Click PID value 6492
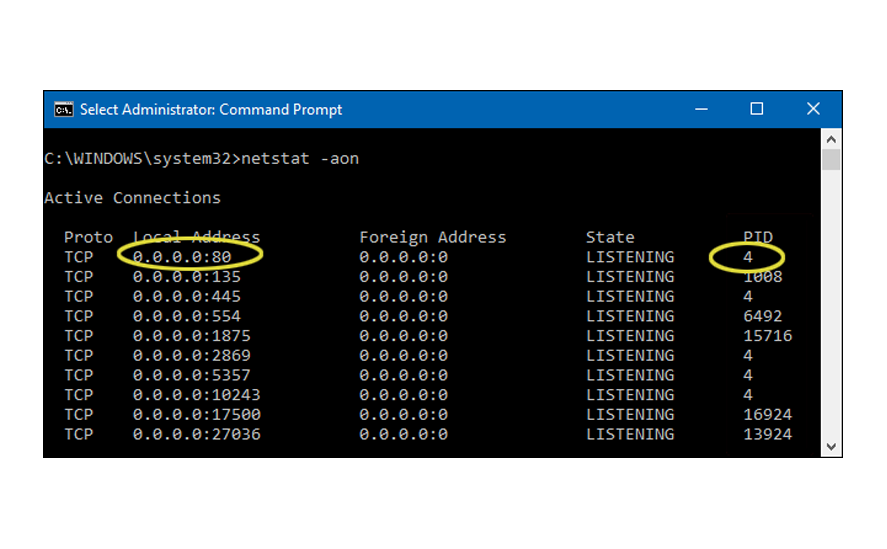The height and width of the screenshot is (549, 887). [x=763, y=316]
